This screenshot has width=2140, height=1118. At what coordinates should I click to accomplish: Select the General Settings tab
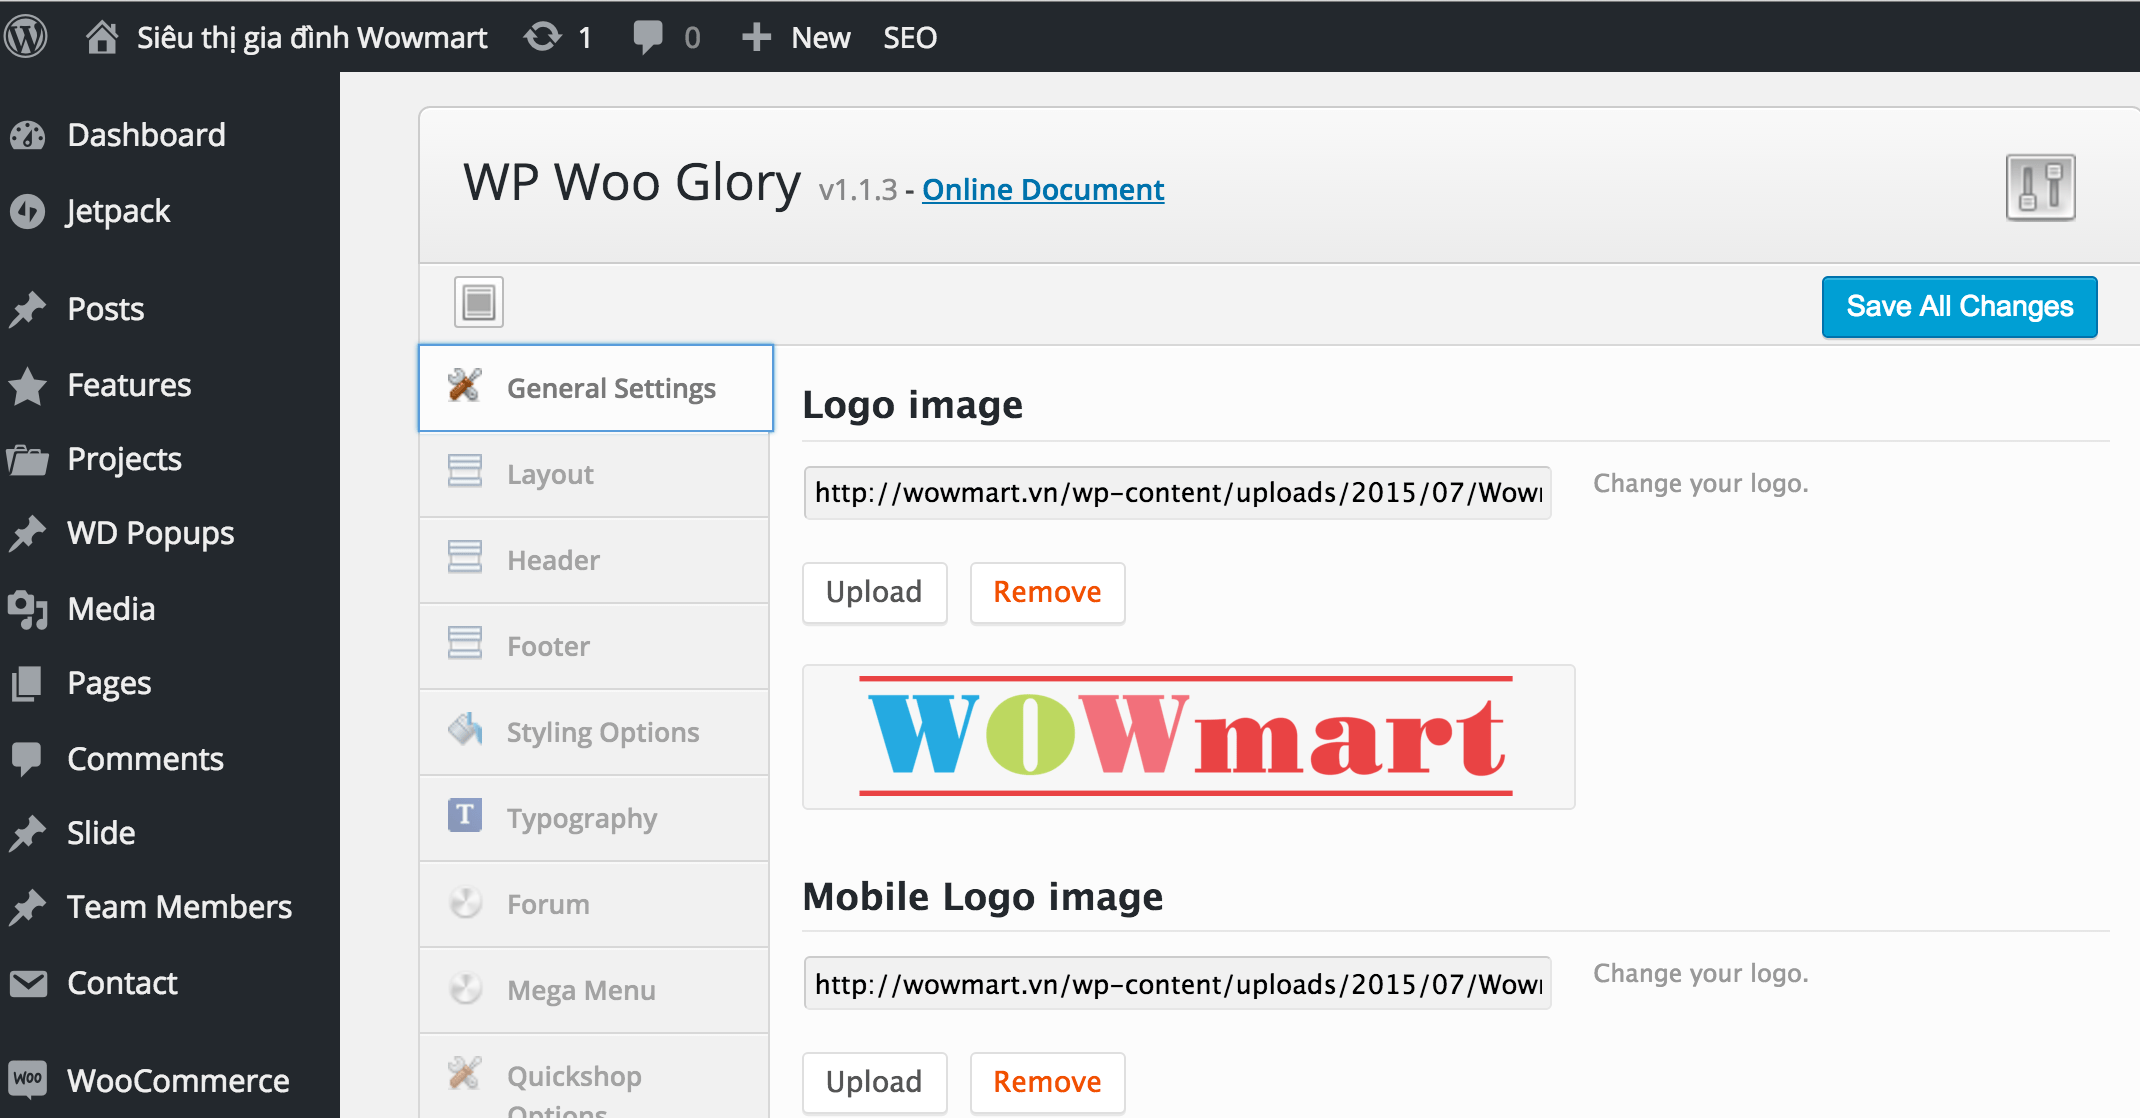[x=596, y=388]
